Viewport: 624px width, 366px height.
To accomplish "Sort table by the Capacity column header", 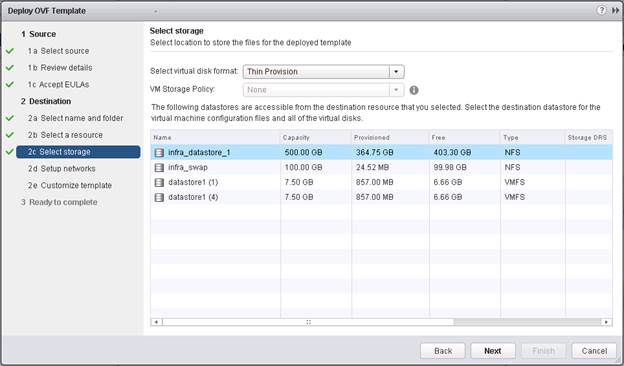I will pyautogui.click(x=296, y=138).
